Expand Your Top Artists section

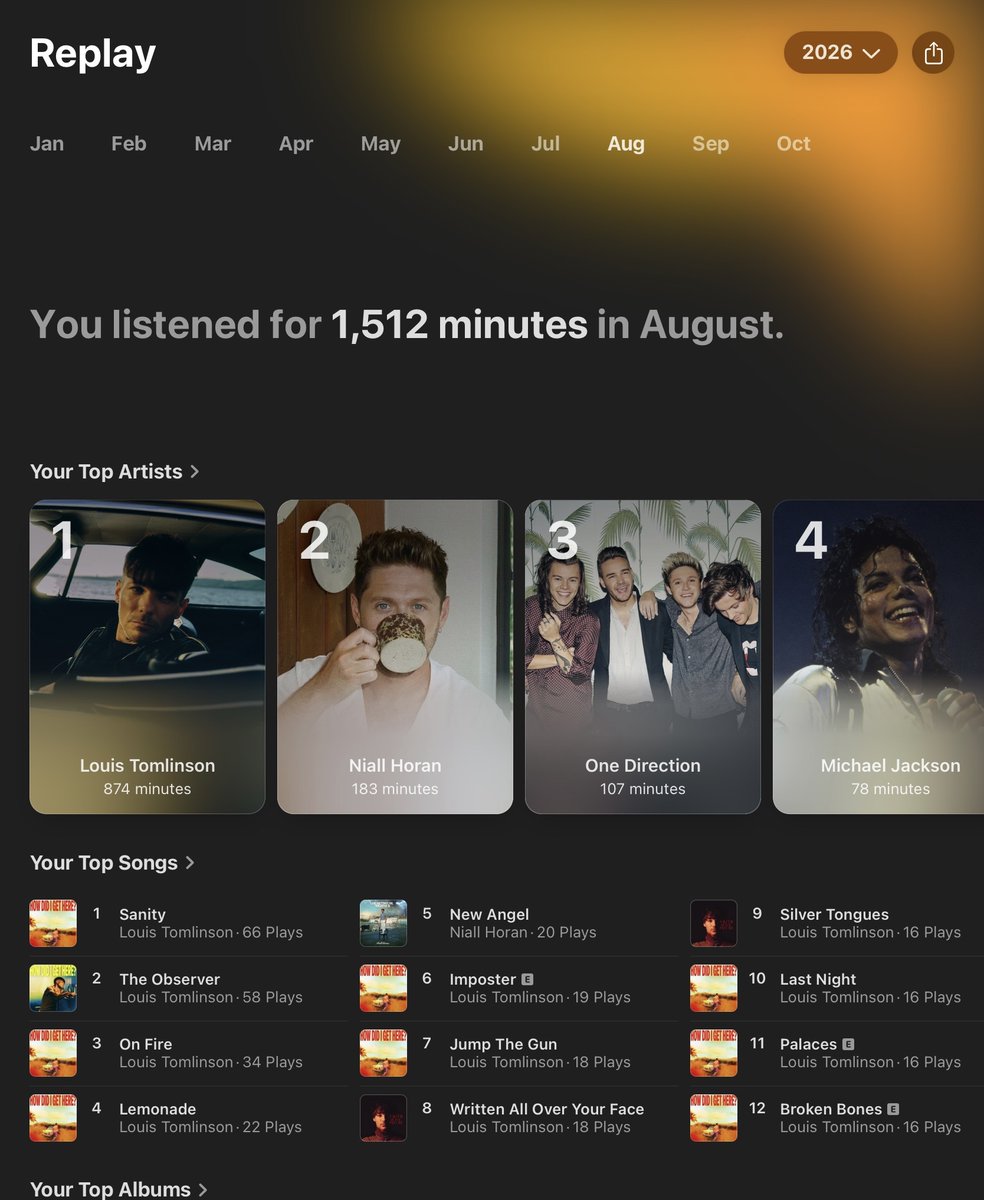point(115,471)
